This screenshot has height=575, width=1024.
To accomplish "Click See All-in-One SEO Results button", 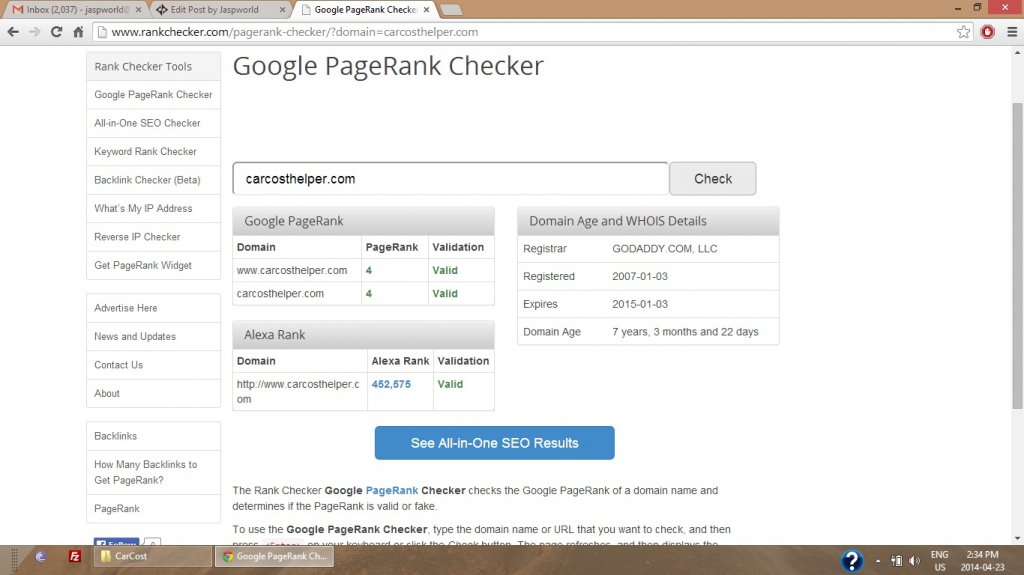I will click(494, 443).
